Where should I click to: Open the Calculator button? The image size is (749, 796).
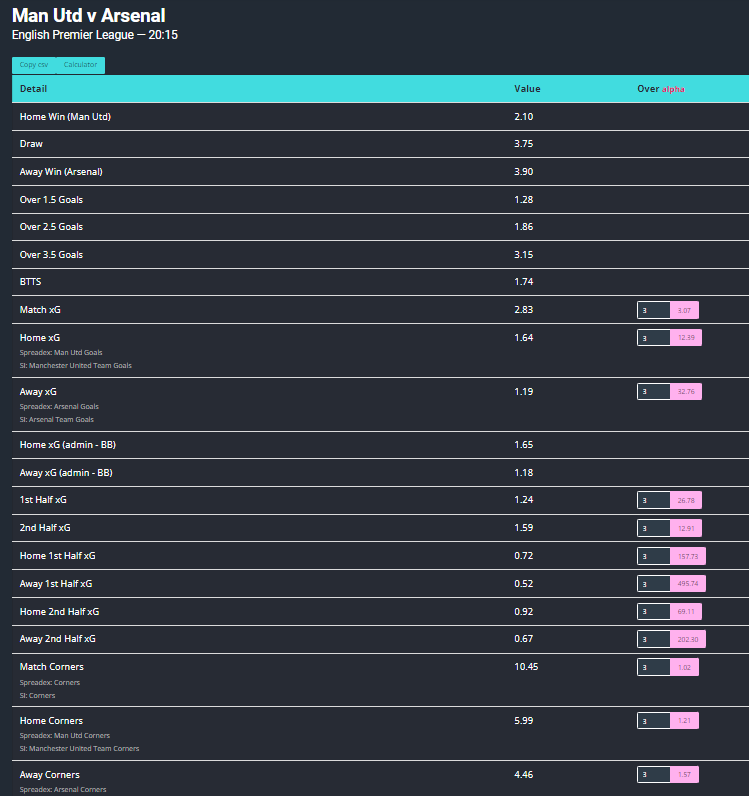(80, 65)
